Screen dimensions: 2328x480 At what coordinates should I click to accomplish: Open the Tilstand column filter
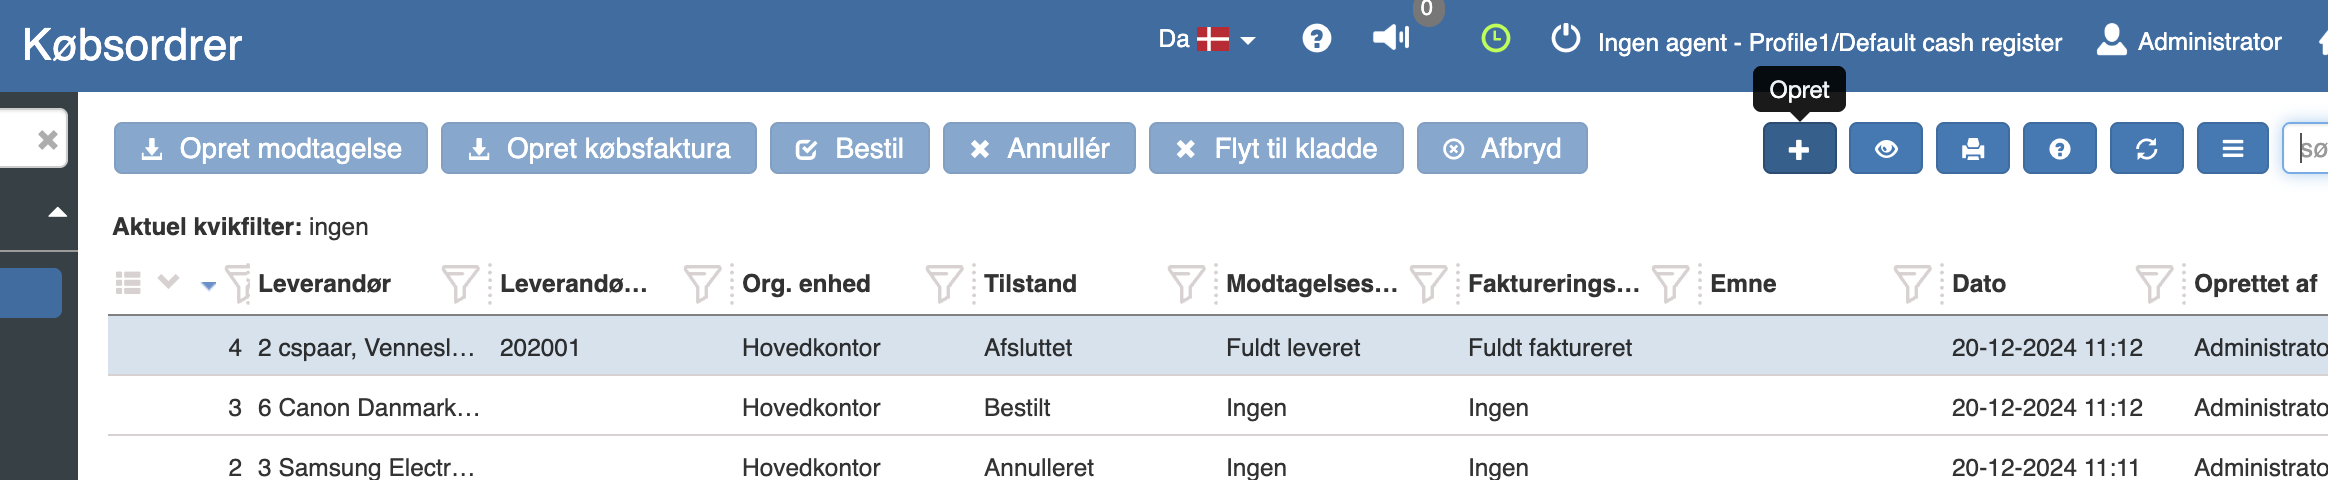[1185, 284]
